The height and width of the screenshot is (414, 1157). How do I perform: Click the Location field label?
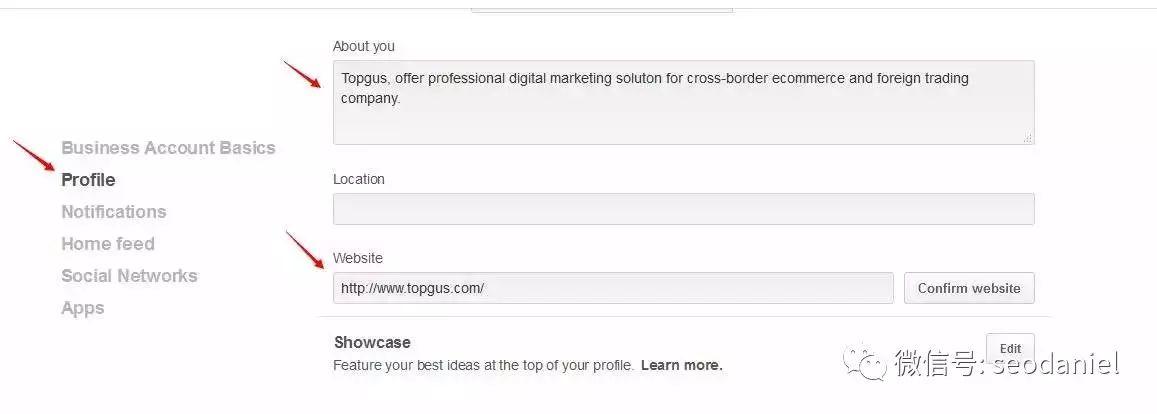click(x=359, y=179)
